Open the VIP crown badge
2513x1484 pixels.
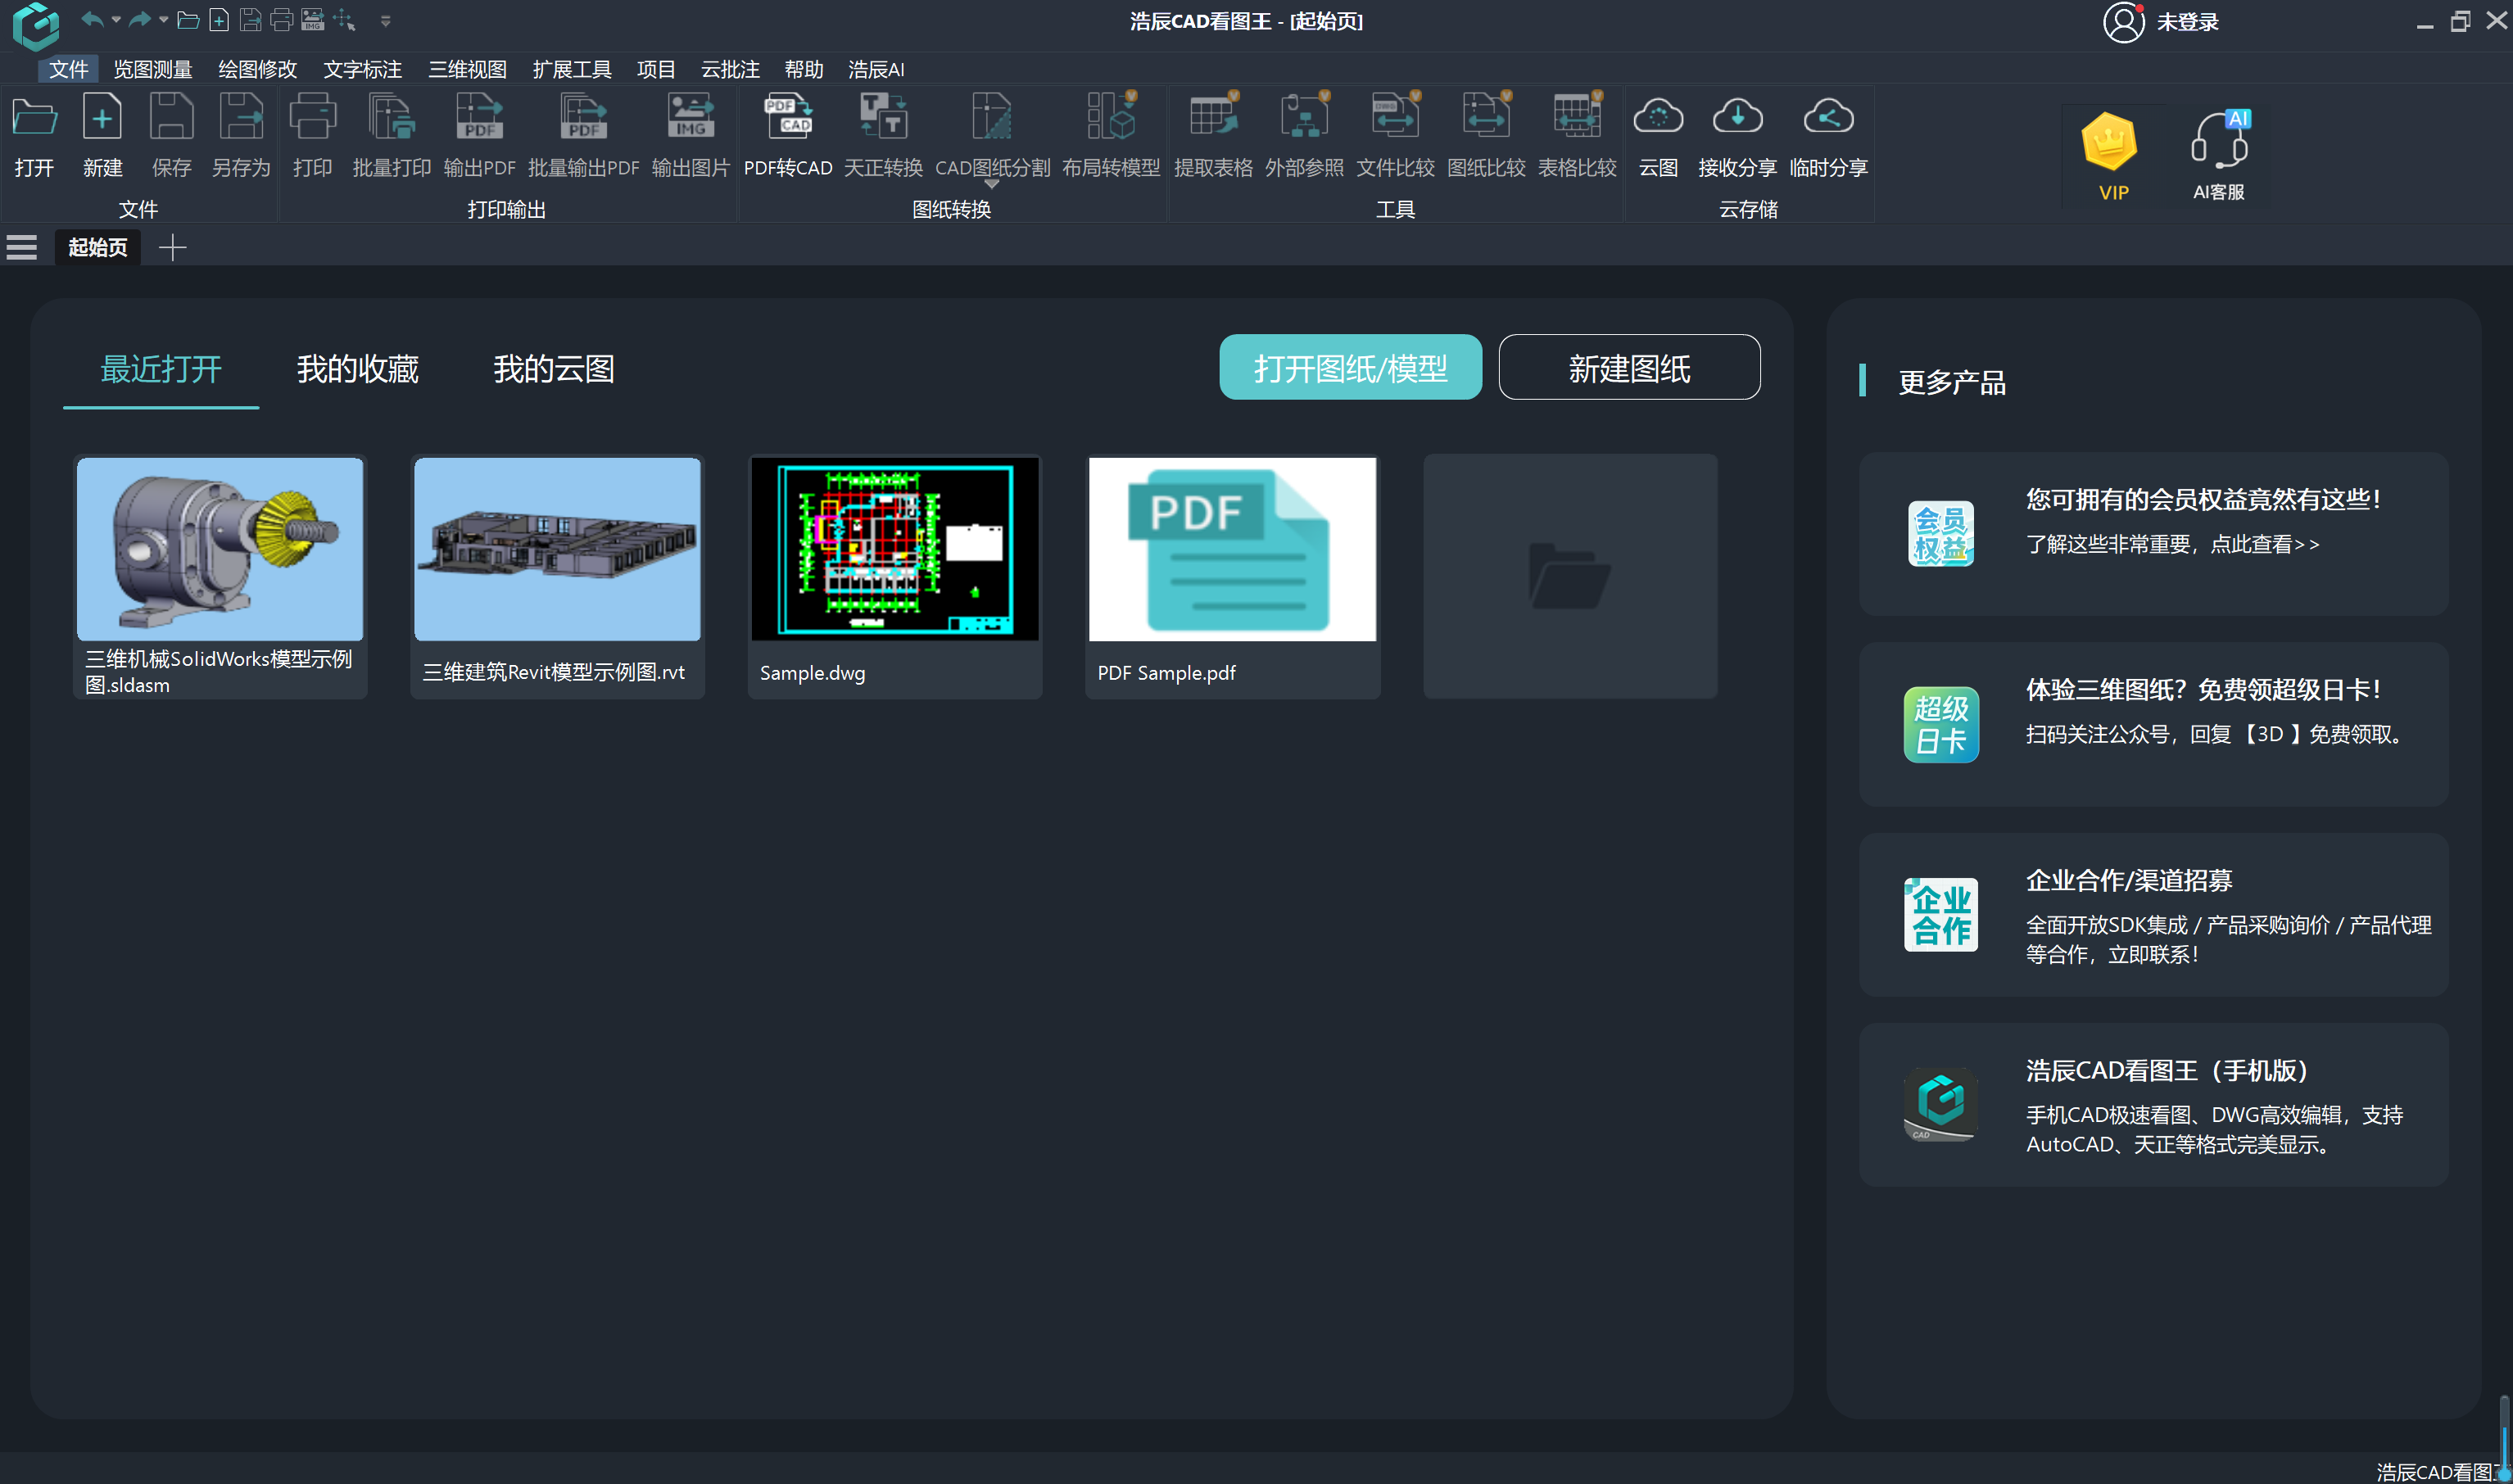pyautogui.click(x=2110, y=155)
